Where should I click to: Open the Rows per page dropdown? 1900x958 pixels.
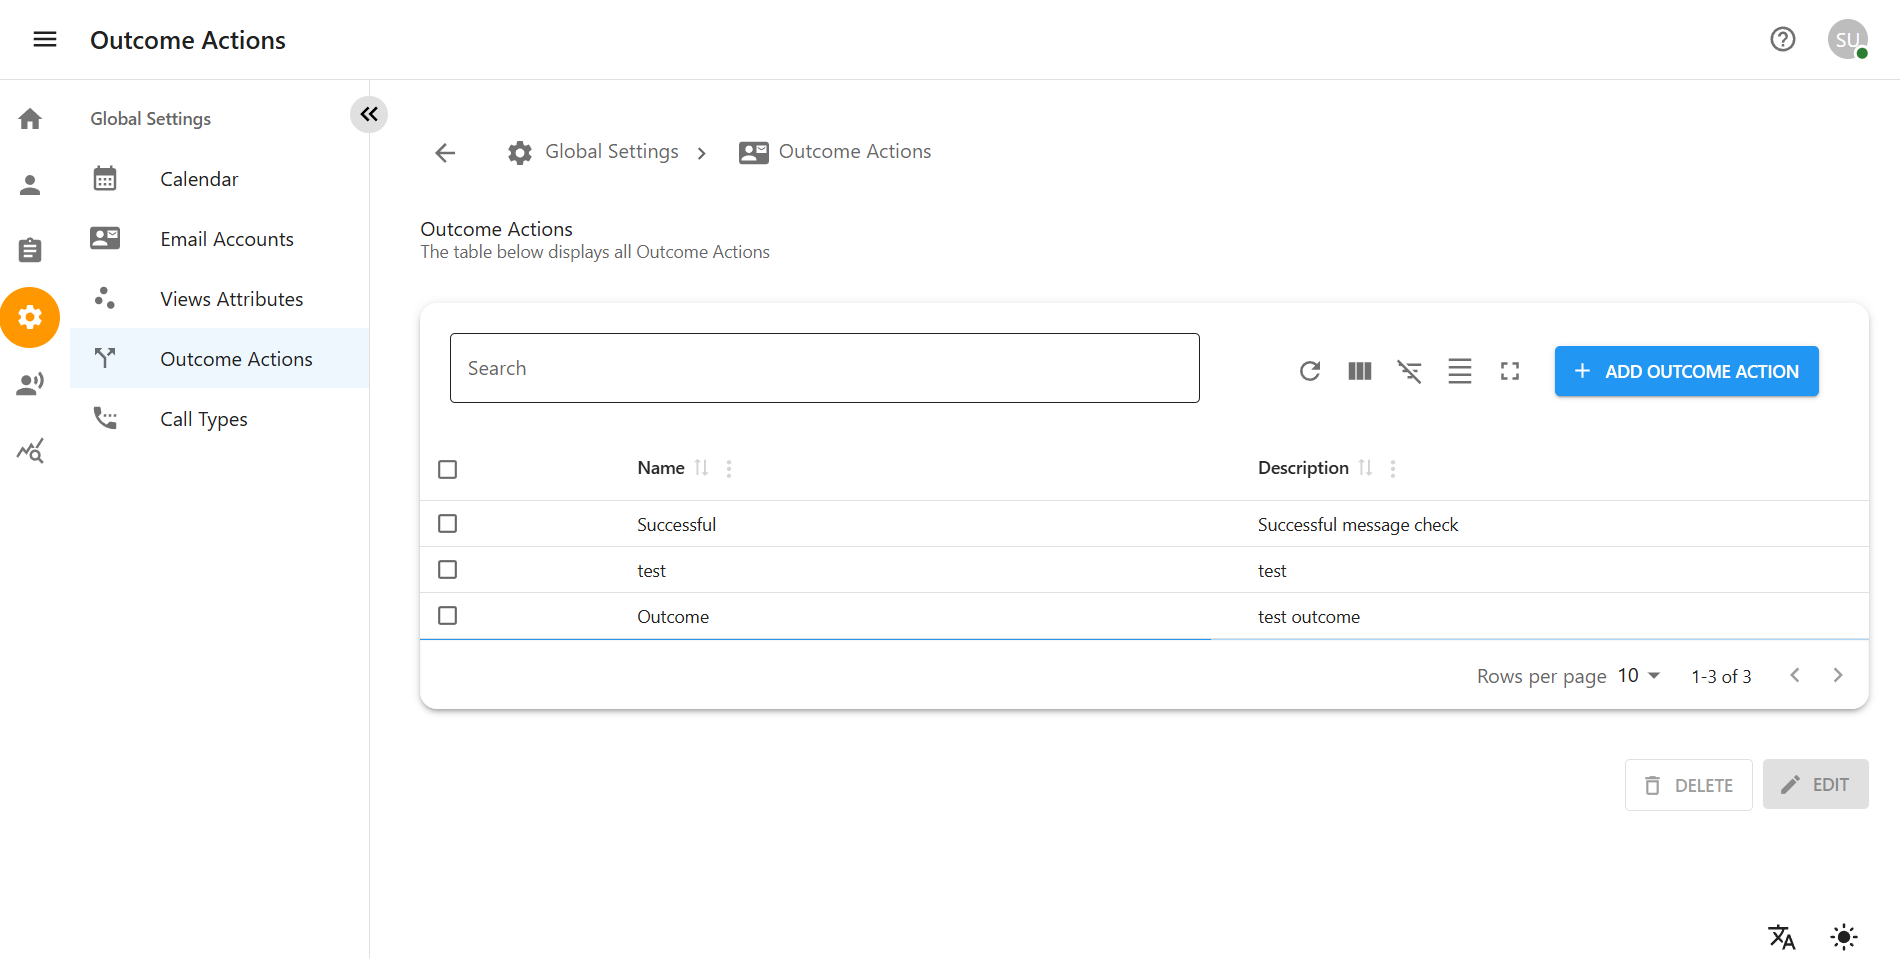click(1638, 676)
